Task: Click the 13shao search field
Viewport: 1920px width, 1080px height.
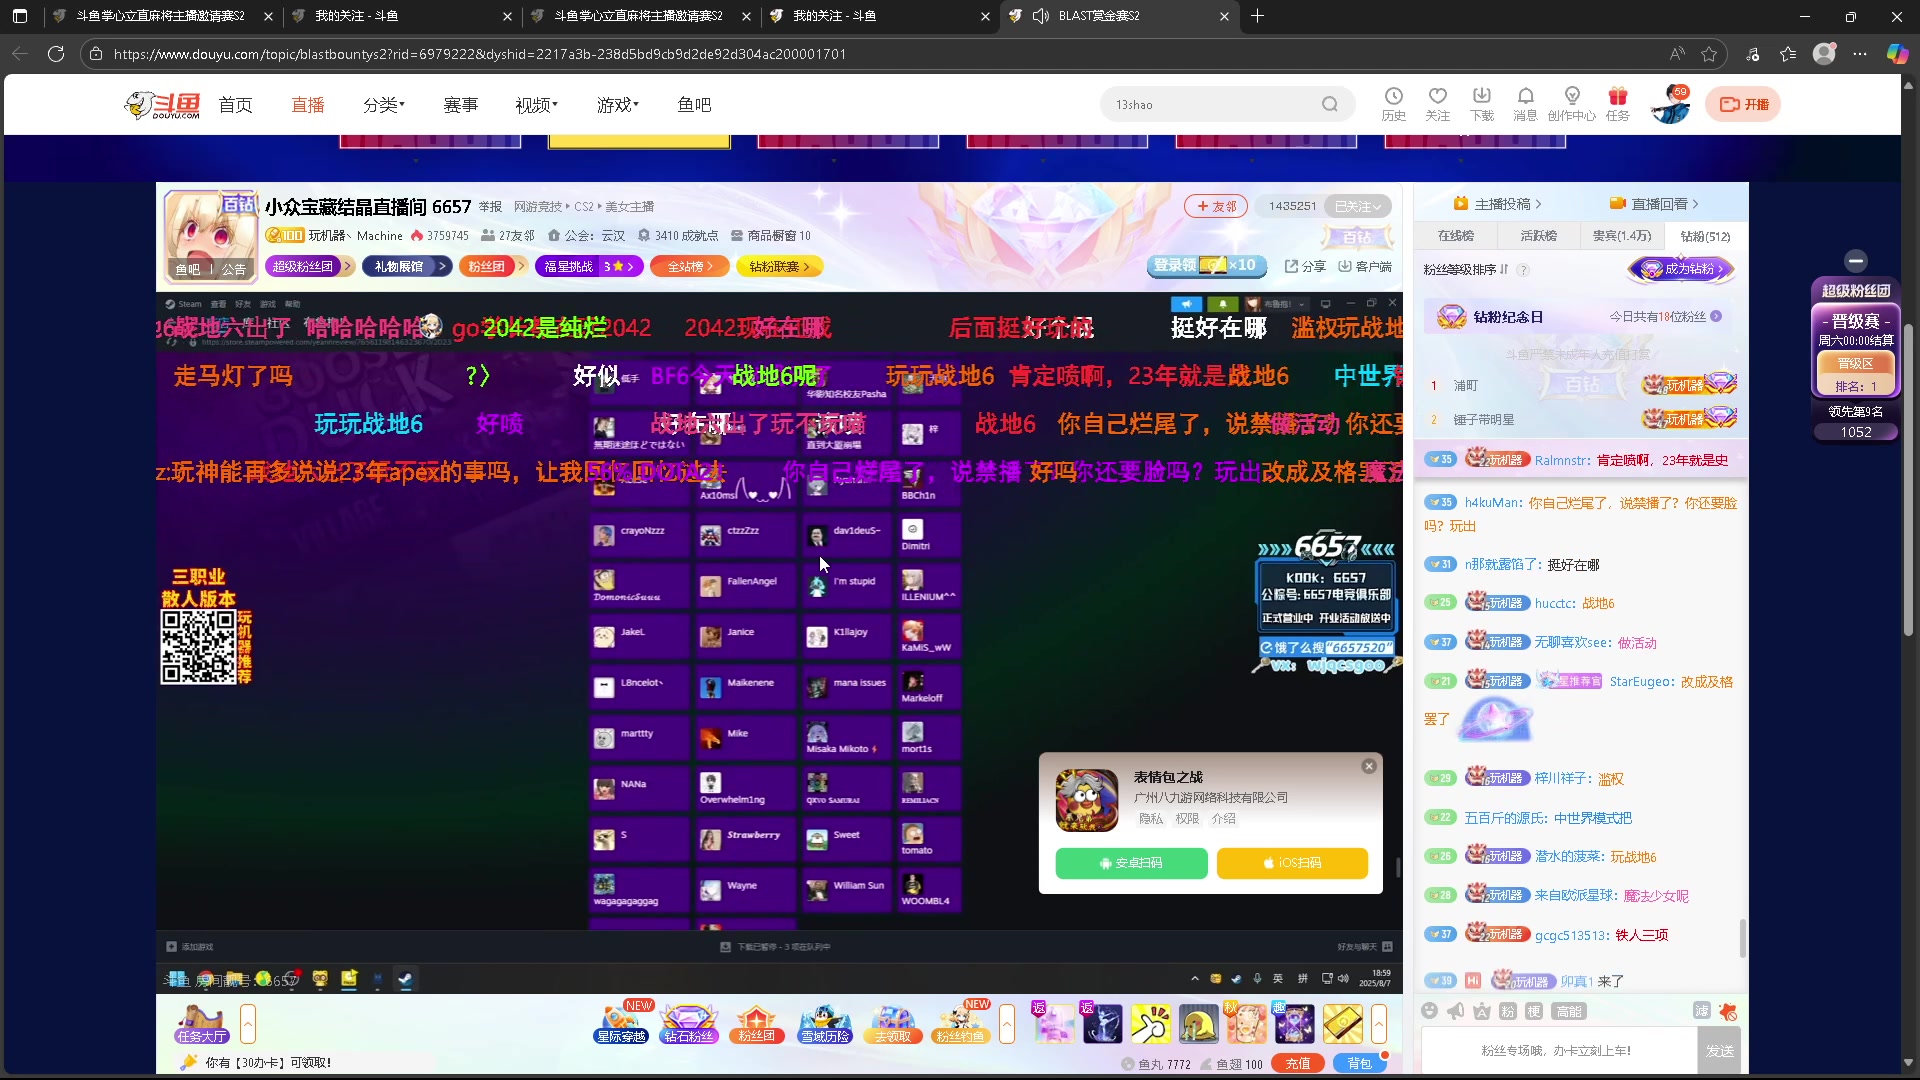Action: [1212, 104]
